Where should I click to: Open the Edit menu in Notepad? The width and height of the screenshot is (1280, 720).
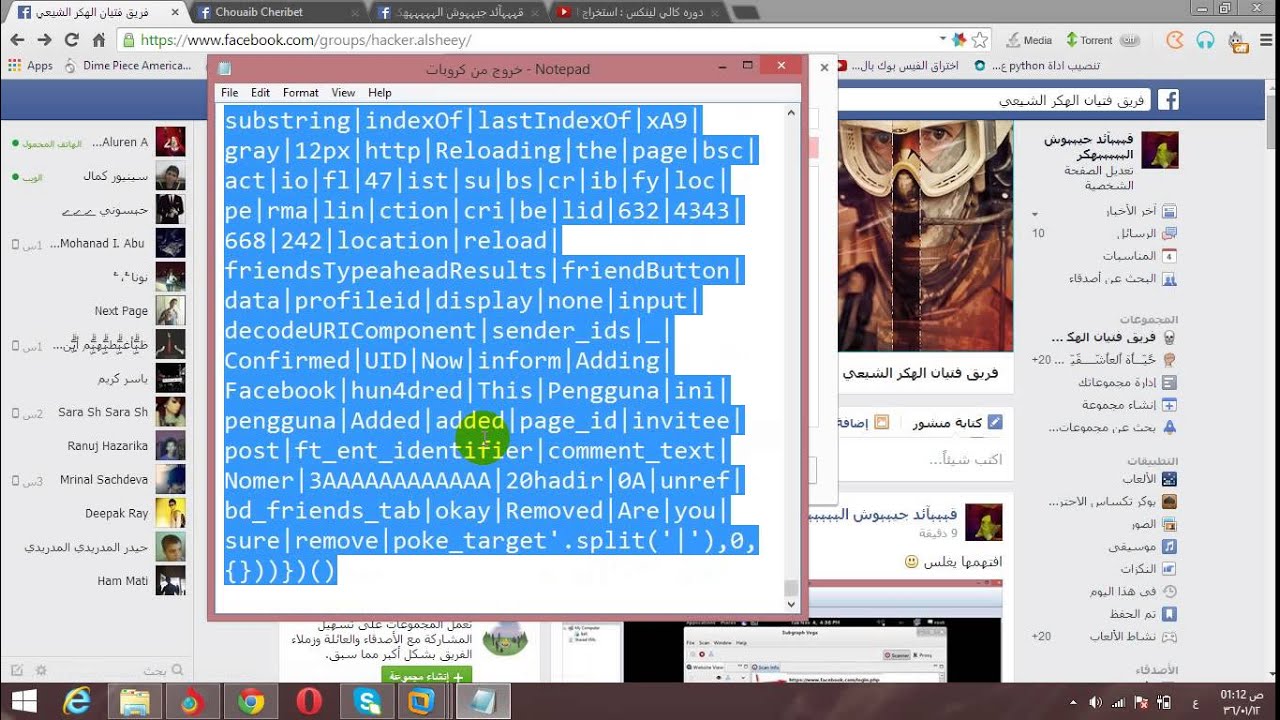260,92
